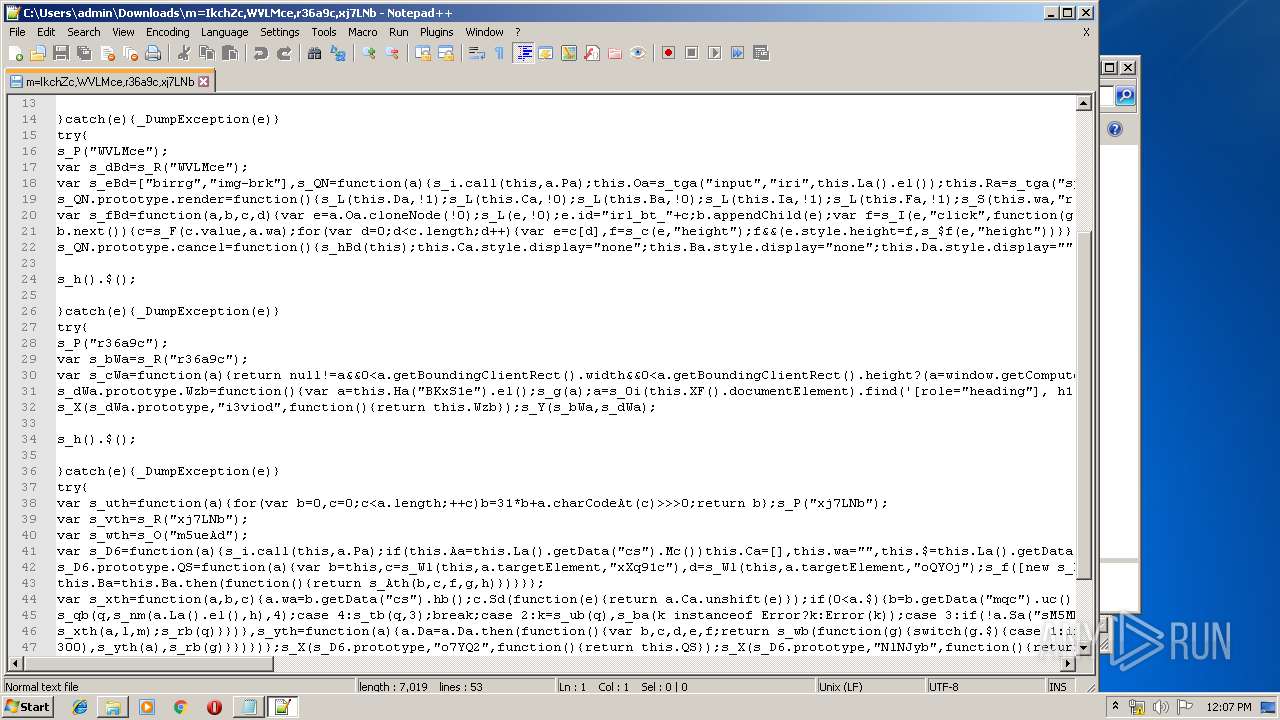Run macro multiple times icon
This screenshot has height=720, width=1280.
737,53
